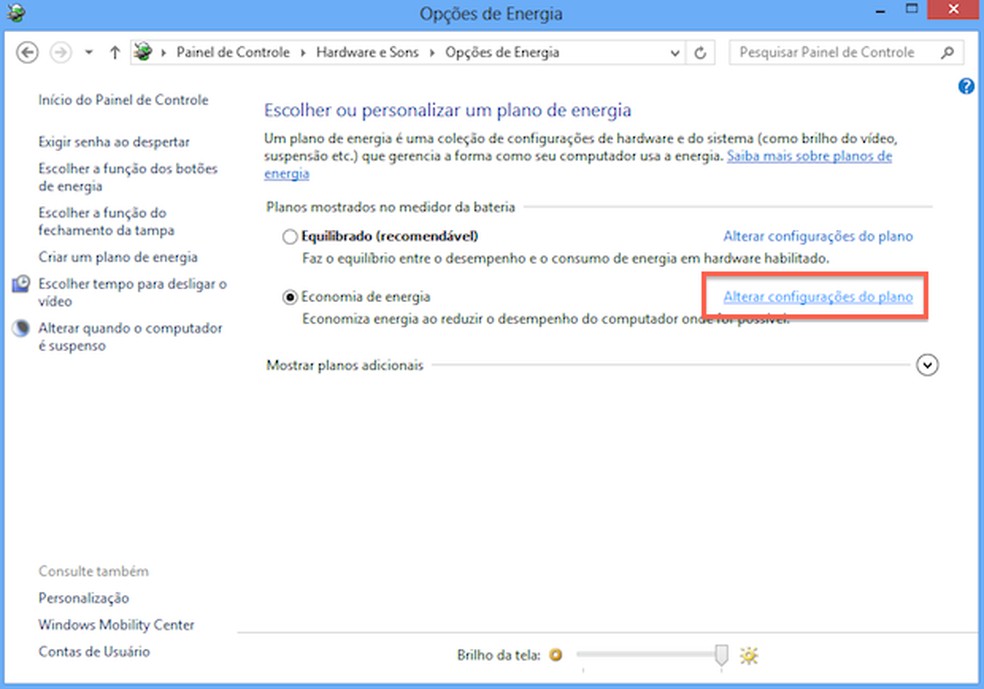Open Escolher tempo para desligar o vídeo

tap(132, 292)
